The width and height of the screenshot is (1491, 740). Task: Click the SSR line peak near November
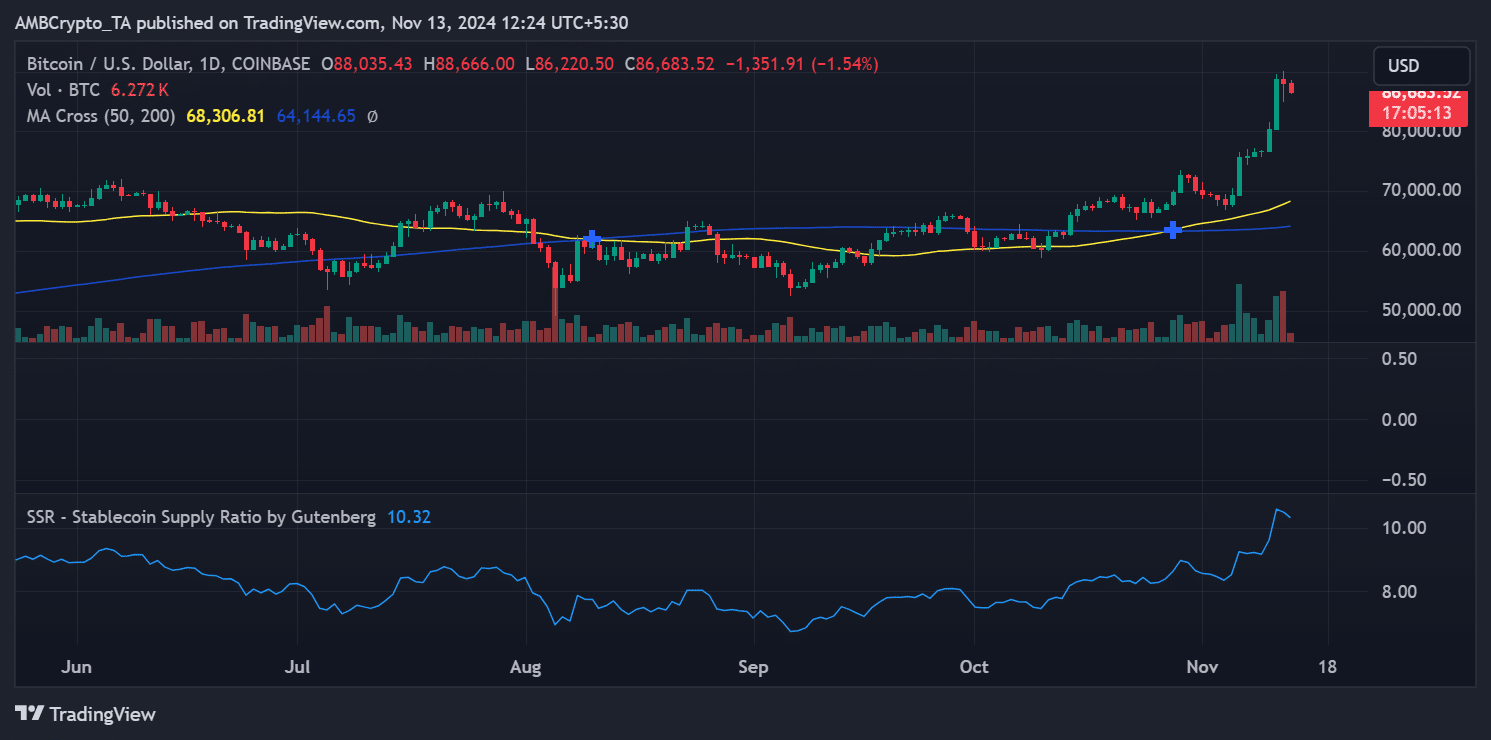[x=1278, y=511]
